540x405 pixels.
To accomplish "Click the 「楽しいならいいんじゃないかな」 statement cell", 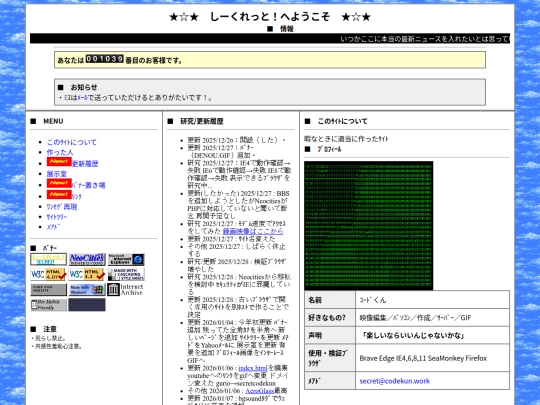I will point(433,335).
